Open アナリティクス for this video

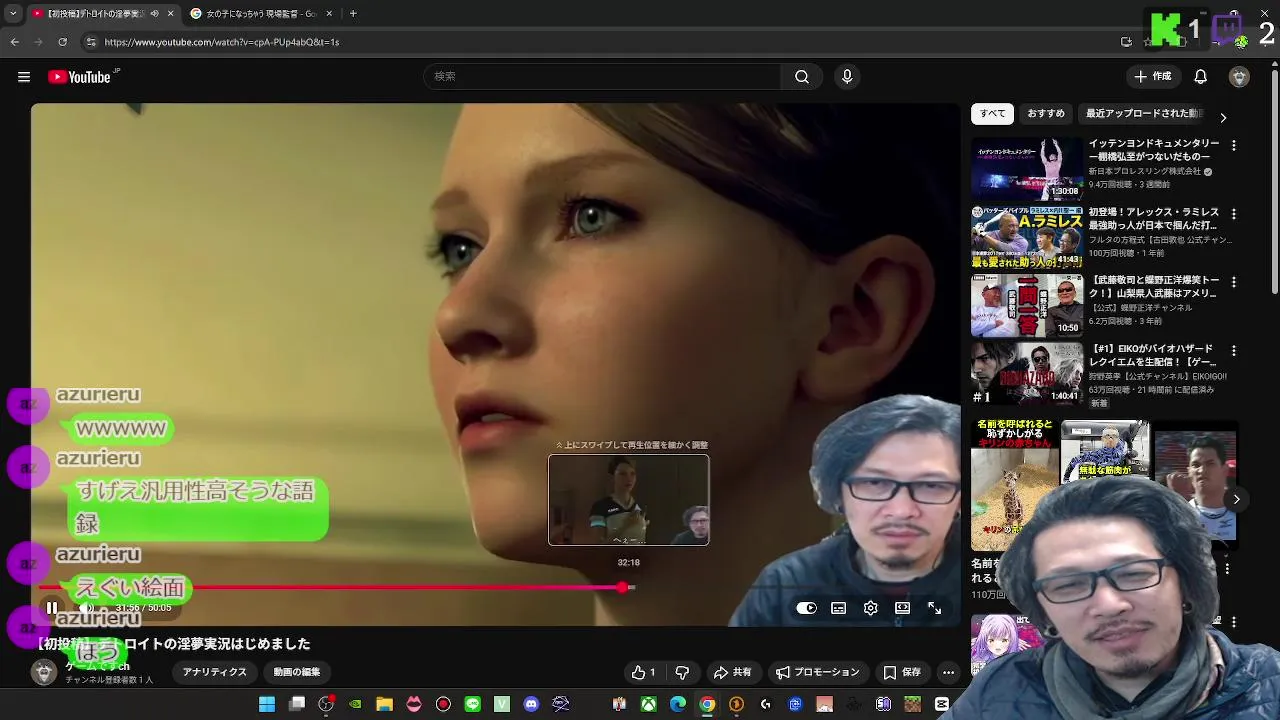pyautogui.click(x=214, y=673)
